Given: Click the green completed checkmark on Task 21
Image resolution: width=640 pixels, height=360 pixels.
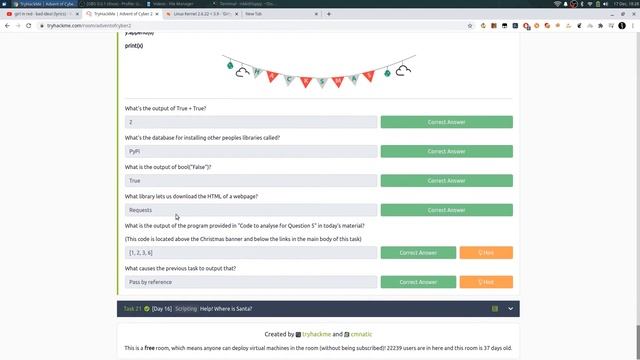Looking at the screenshot, I should point(147,309).
